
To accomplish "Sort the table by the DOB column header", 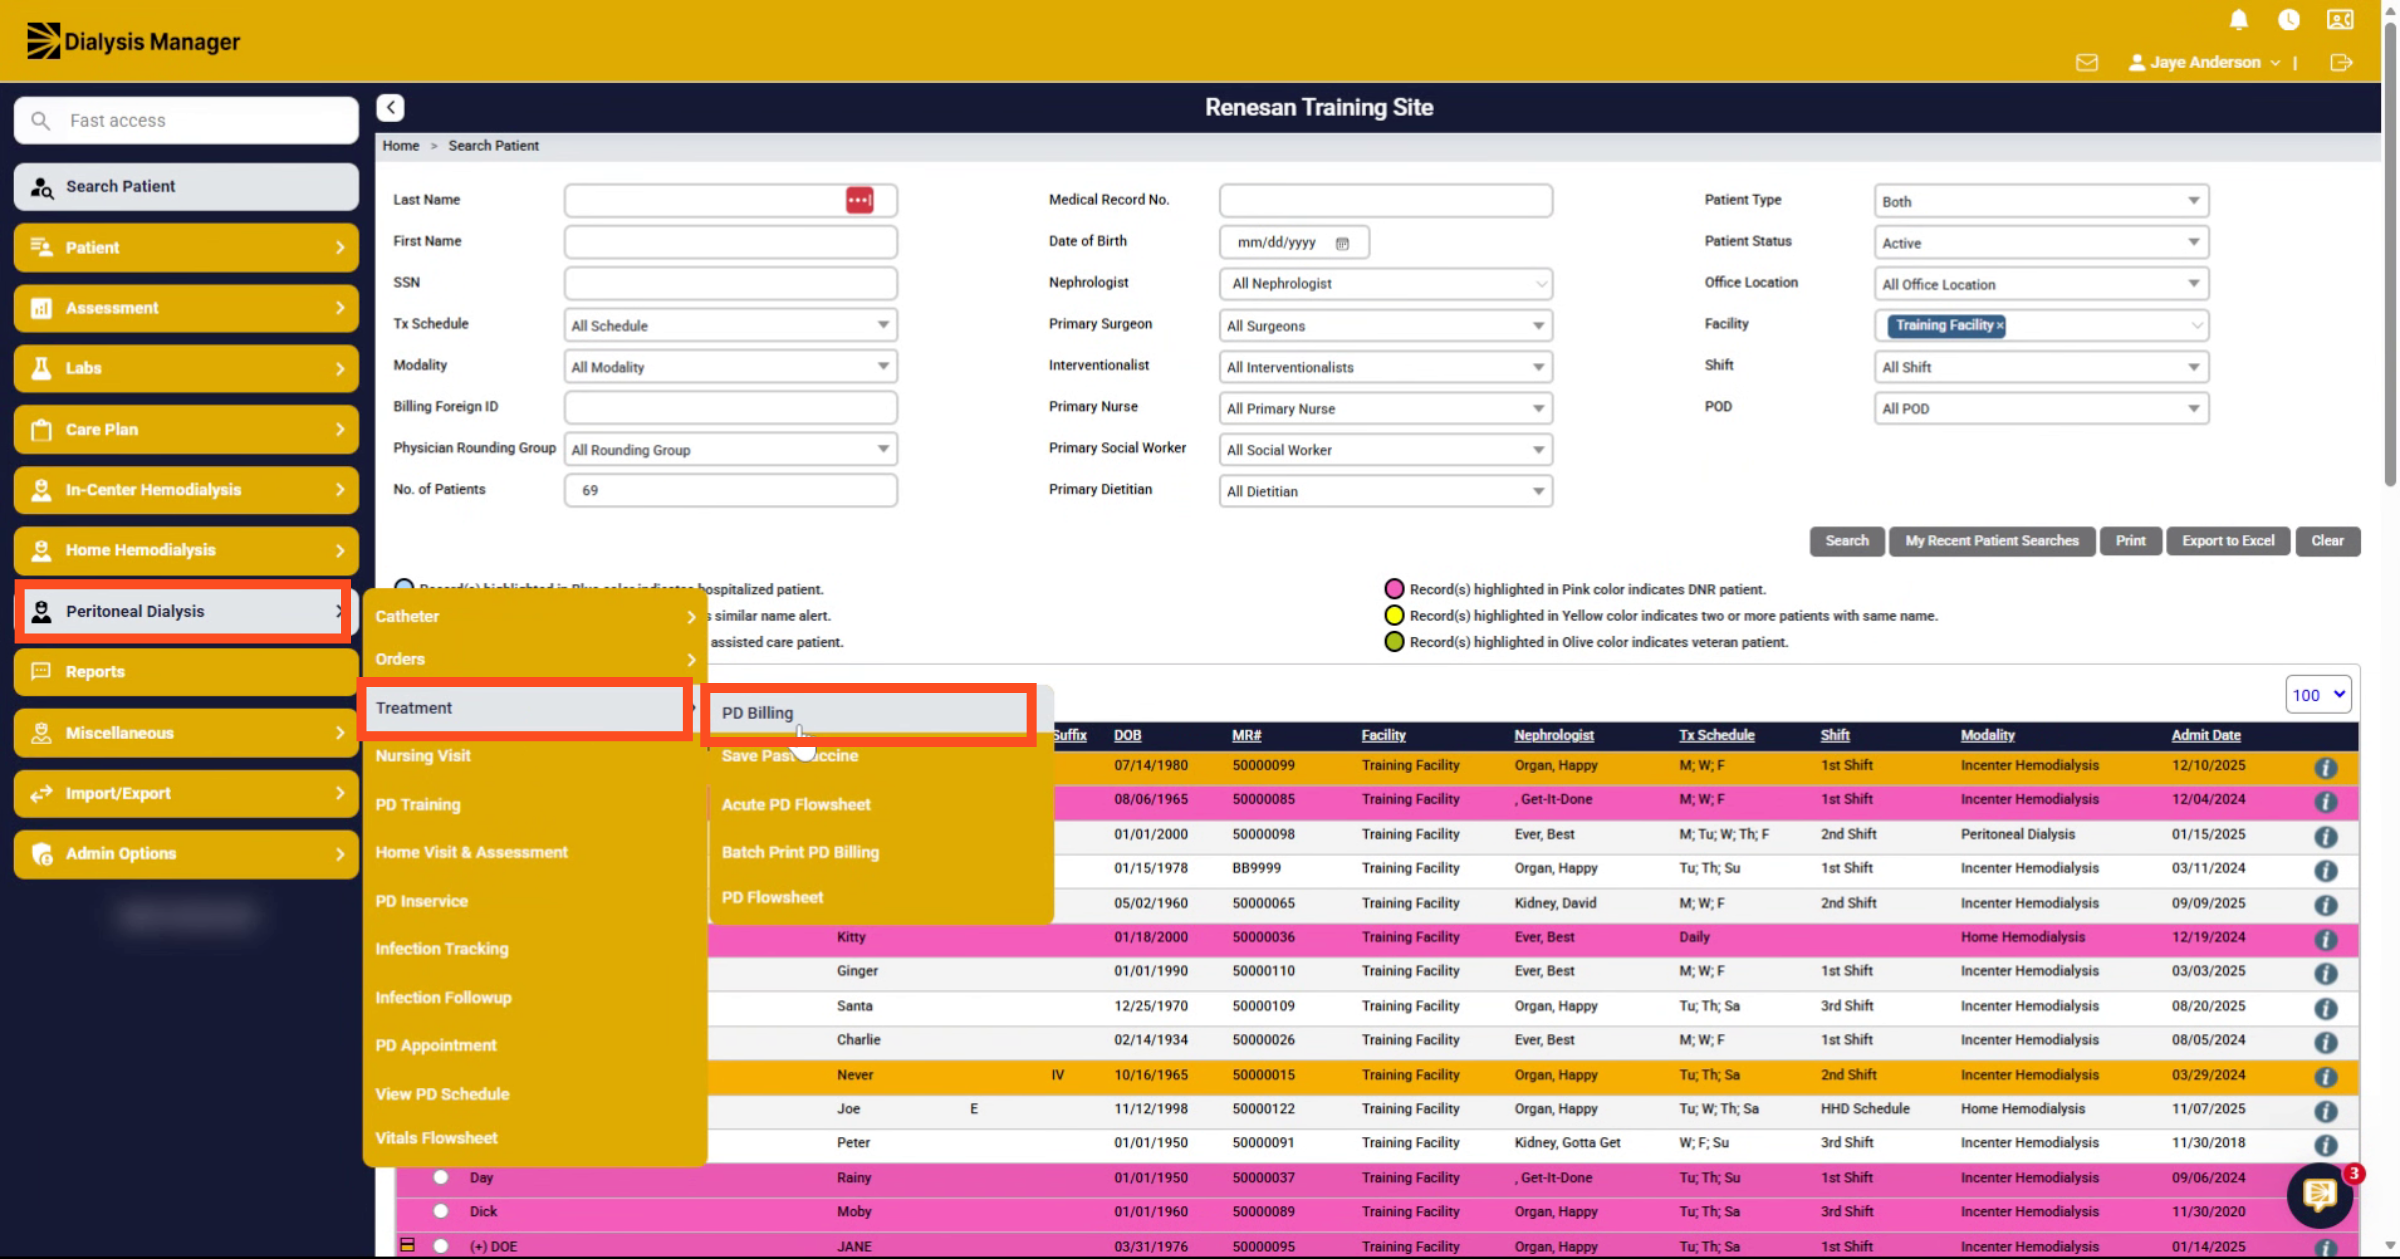I will coord(1127,735).
